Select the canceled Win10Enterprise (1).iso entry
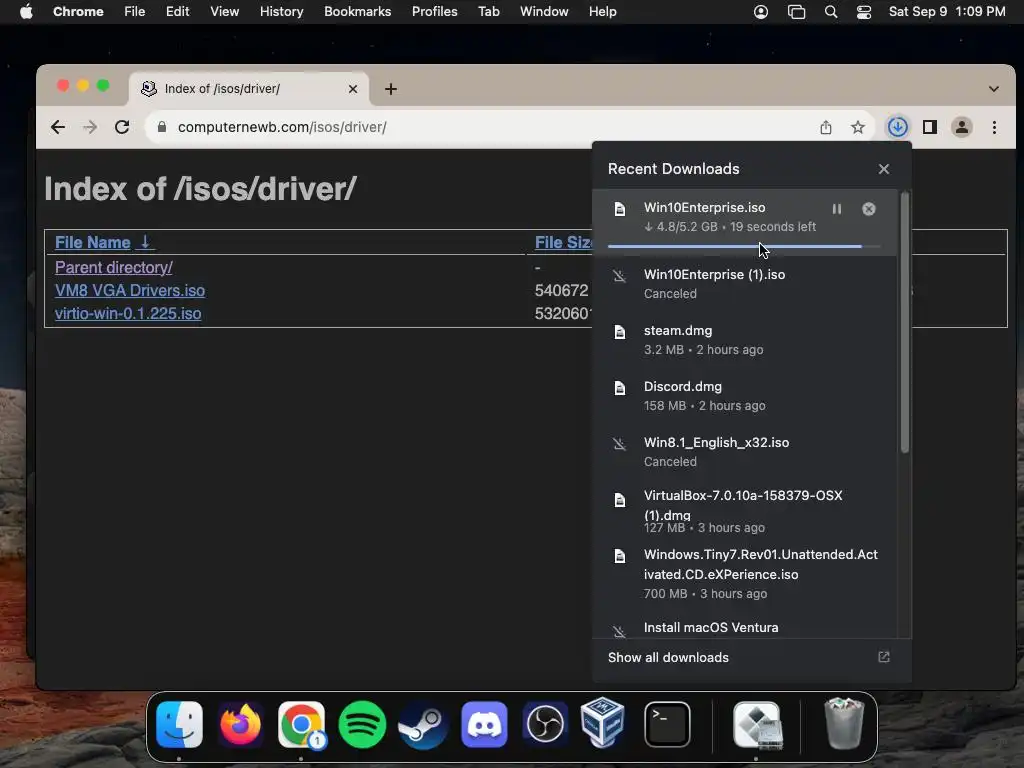 pyautogui.click(x=745, y=283)
